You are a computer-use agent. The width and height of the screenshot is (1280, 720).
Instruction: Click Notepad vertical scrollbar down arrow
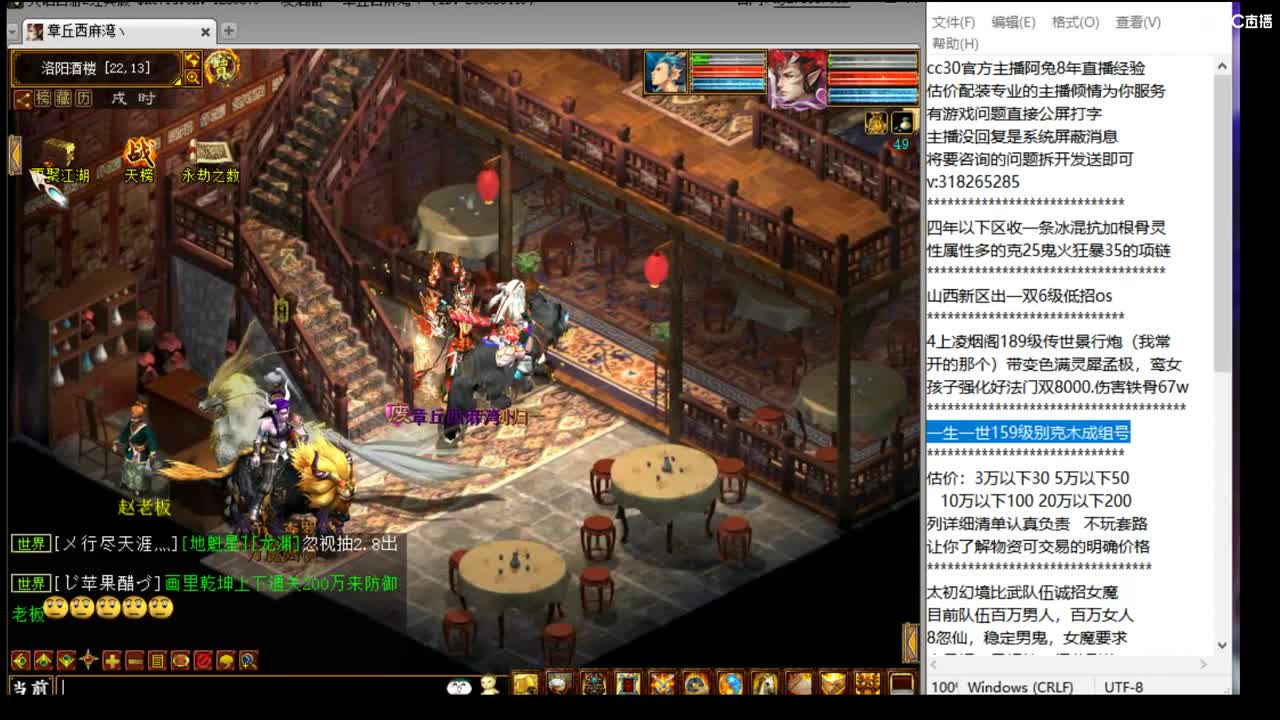point(1222,646)
